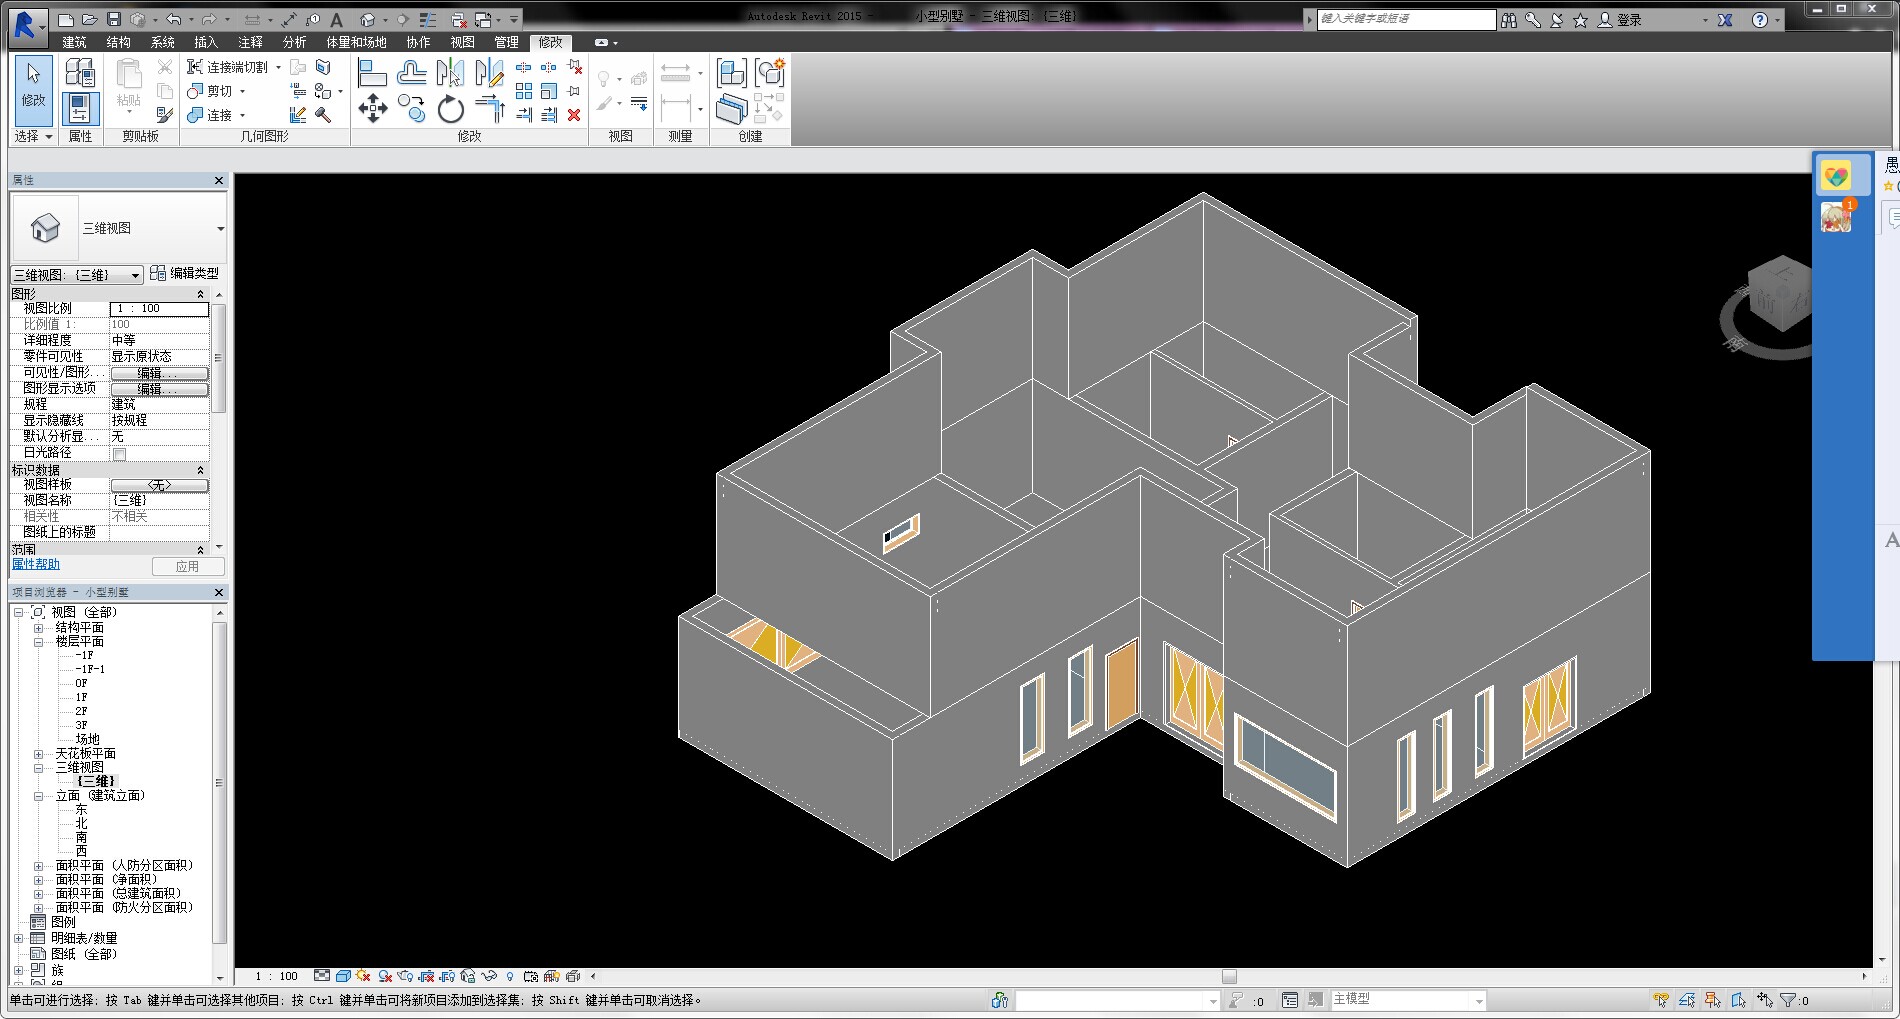Select the Align tool in Modify panel
Image resolution: width=1900 pixels, height=1019 pixels.
[x=372, y=73]
